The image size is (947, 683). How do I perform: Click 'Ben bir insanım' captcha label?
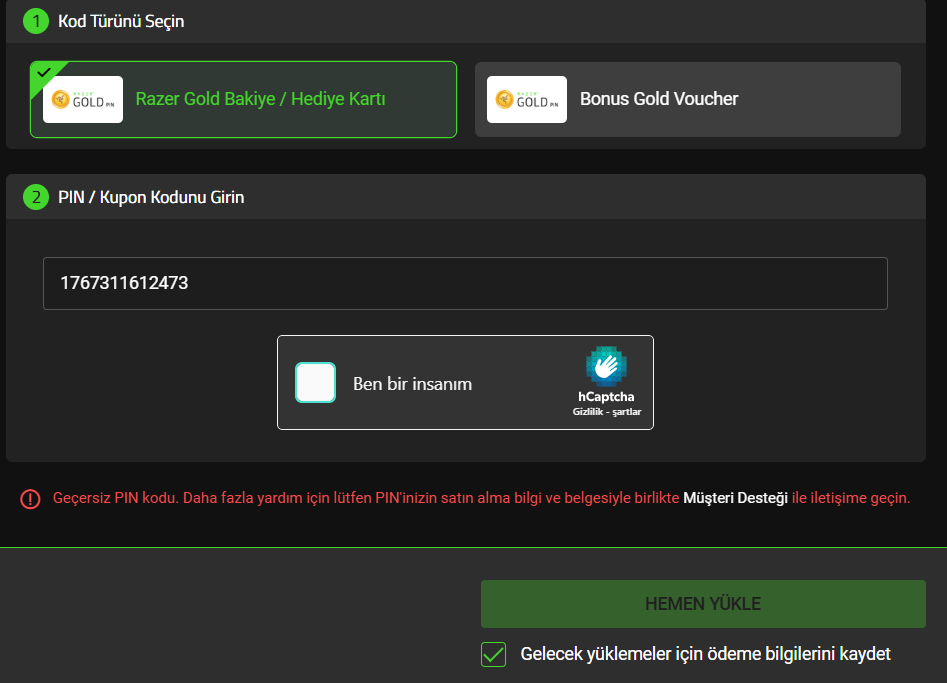coord(413,384)
